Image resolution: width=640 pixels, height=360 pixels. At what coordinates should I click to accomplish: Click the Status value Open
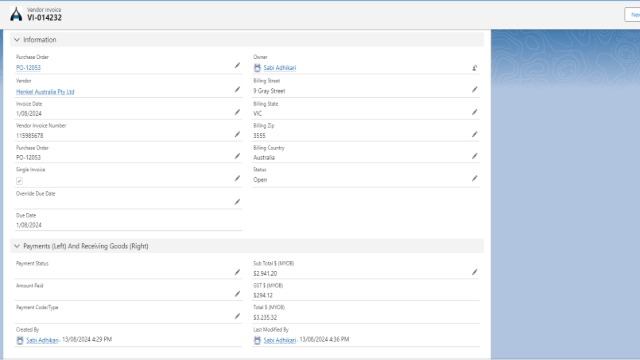click(x=260, y=180)
